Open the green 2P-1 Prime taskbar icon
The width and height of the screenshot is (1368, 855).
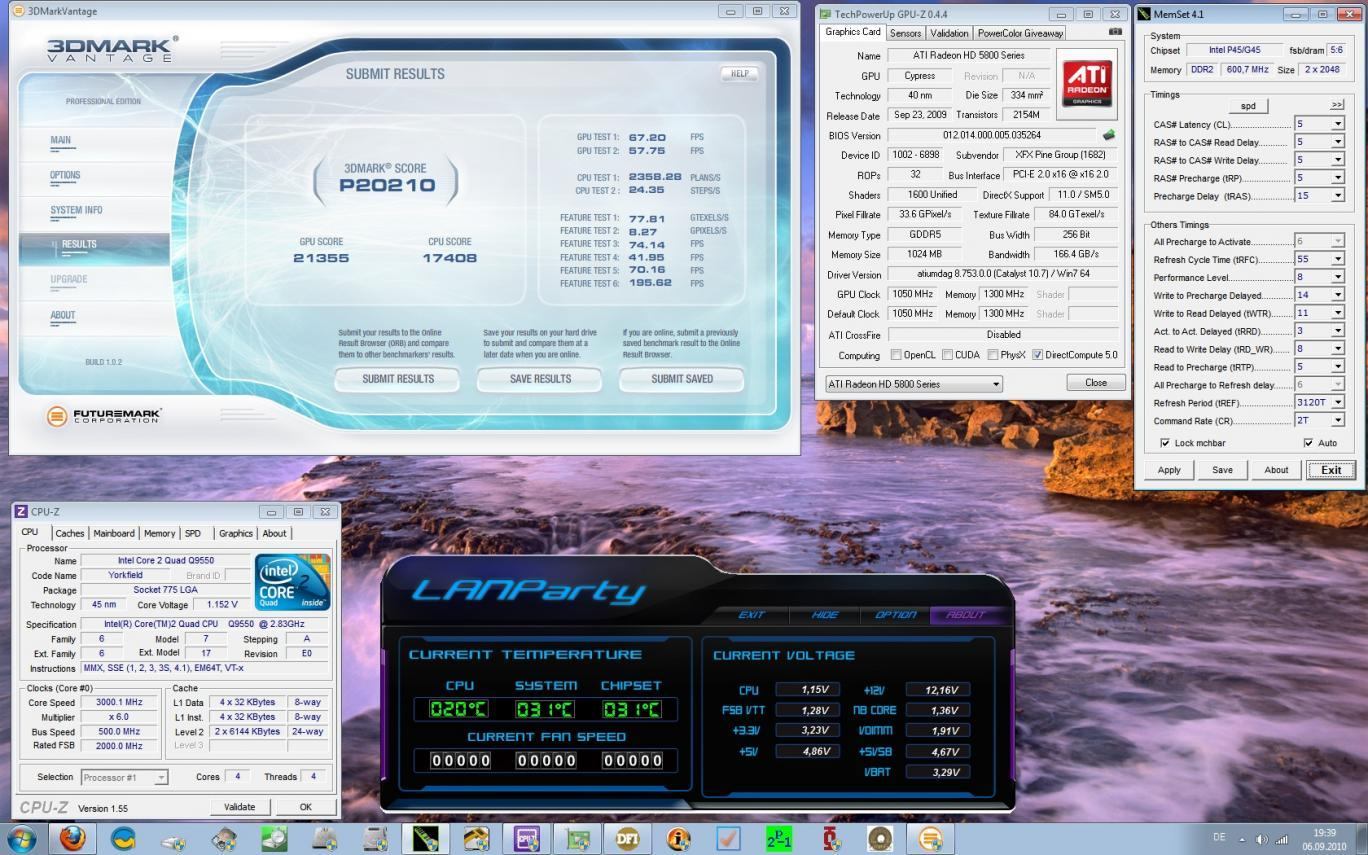779,838
